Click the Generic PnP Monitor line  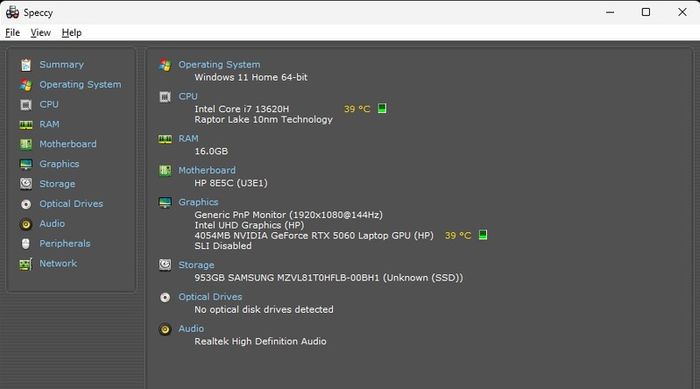click(x=288, y=215)
